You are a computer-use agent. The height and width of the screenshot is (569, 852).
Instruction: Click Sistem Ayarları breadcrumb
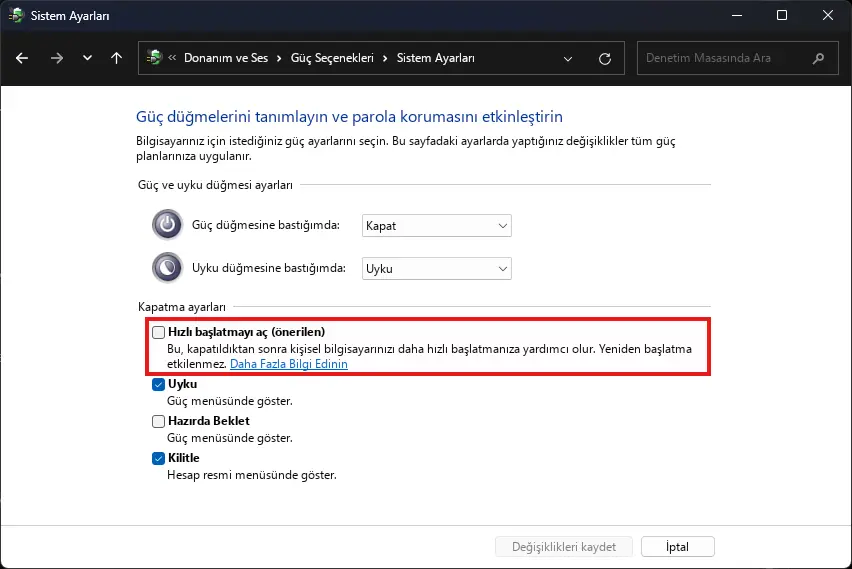[x=435, y=58]
